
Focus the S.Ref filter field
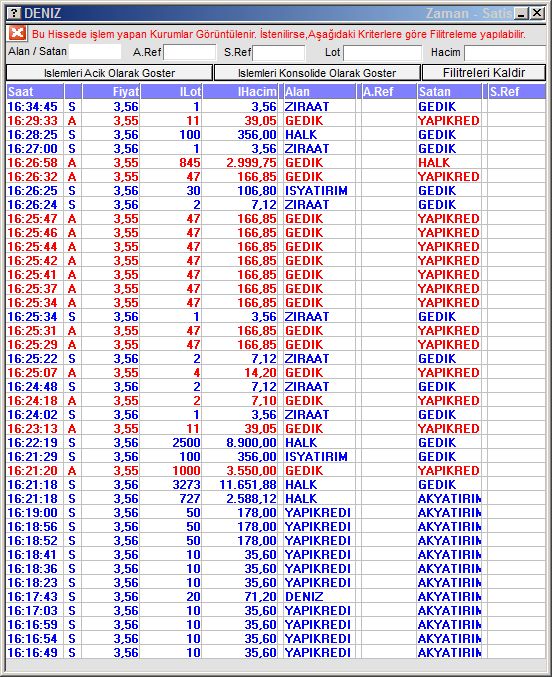[279, 53]
